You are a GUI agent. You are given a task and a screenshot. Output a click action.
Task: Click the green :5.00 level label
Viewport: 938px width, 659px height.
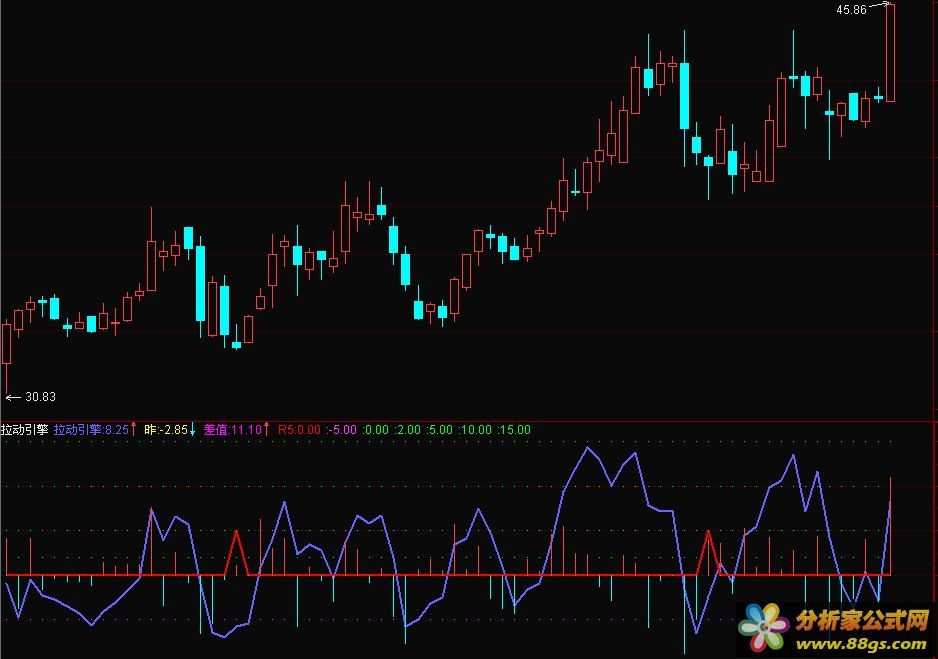(x=439, y=429)
